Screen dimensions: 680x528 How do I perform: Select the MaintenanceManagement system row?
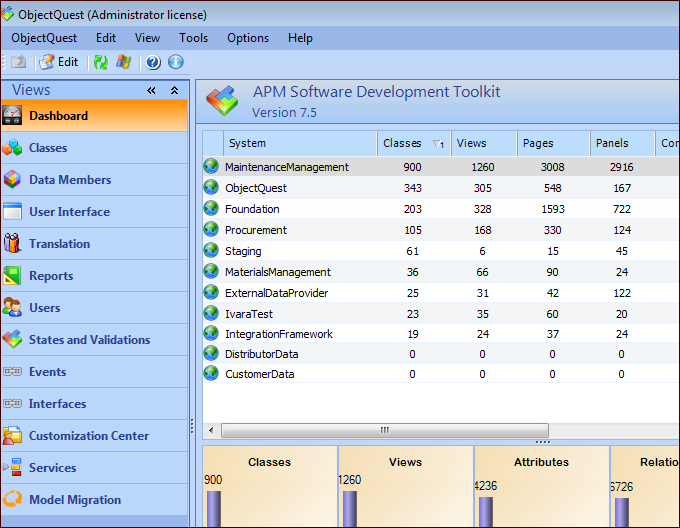click(287, 167)
